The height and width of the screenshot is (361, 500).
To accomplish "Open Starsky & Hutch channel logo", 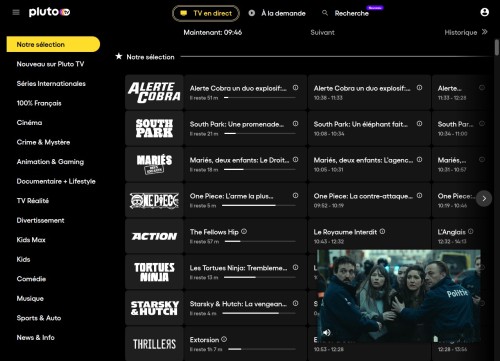I will [x=154, y=308].
